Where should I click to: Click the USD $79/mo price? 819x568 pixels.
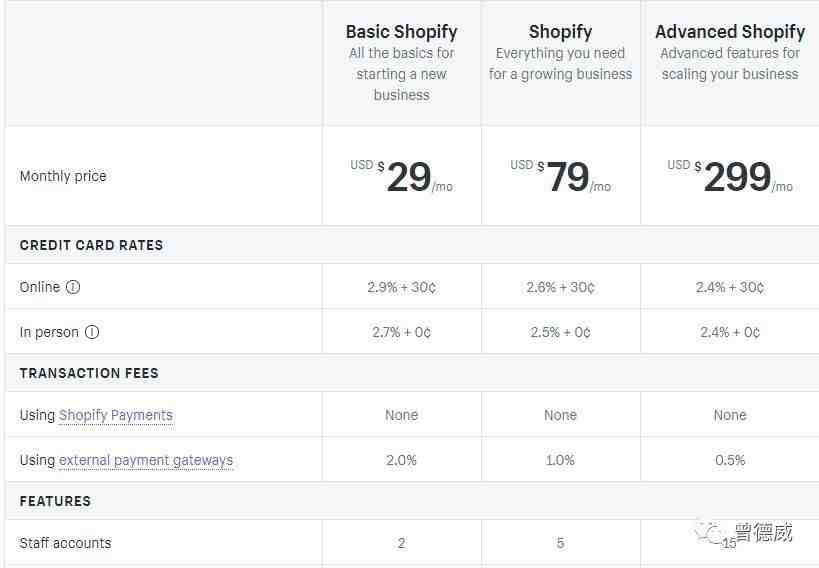point(560,177)
